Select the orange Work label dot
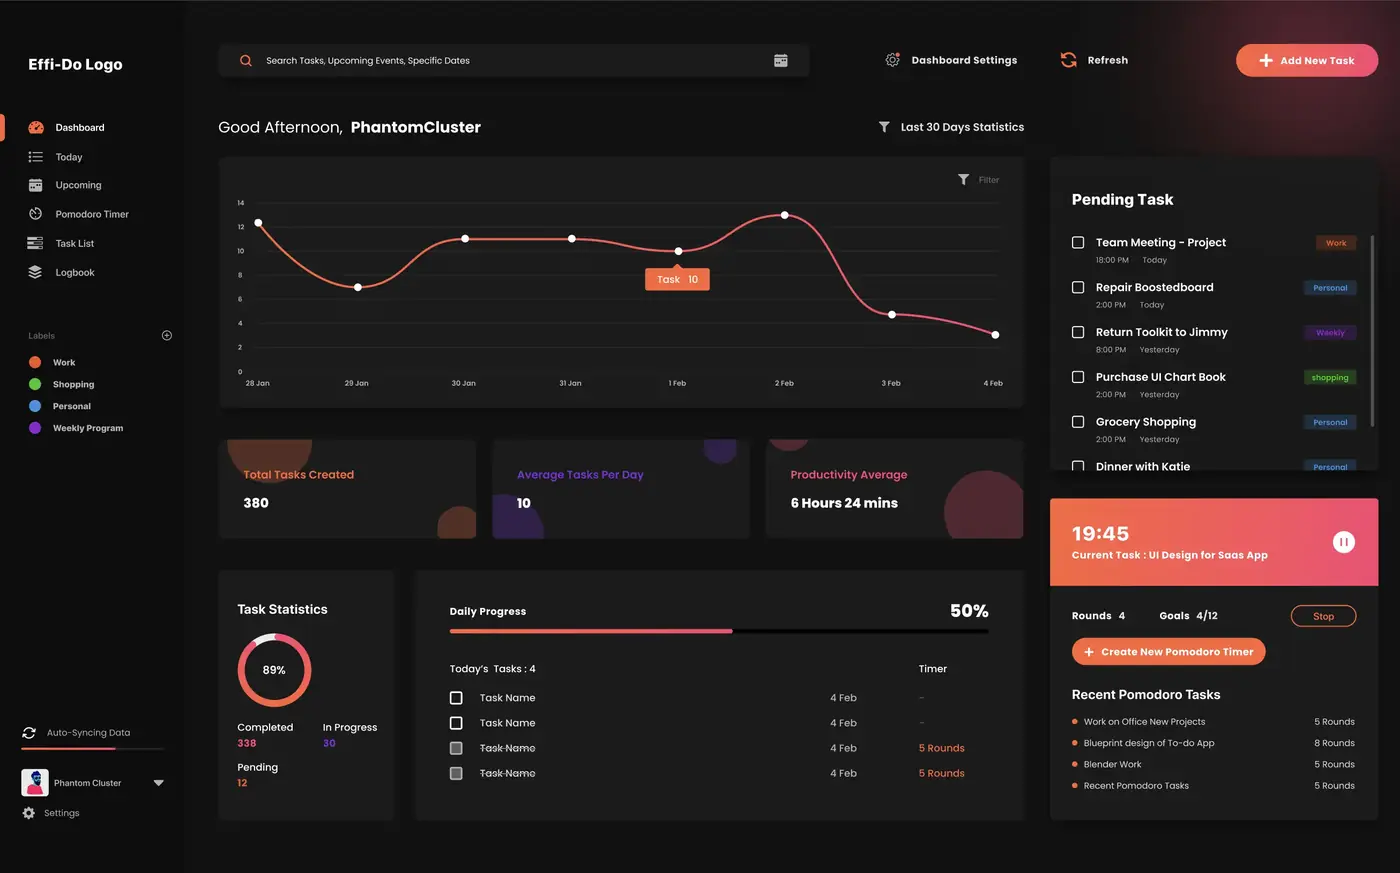1400x873 pixels. click(35, 362)
